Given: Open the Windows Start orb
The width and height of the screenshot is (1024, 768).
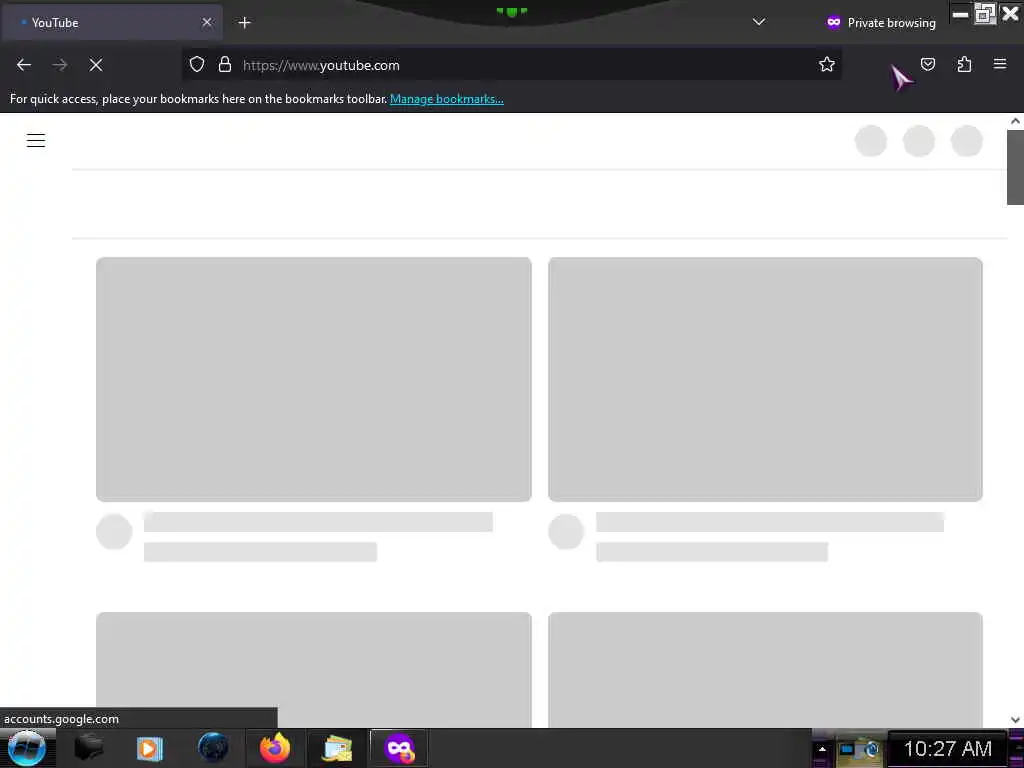Looking at the screenshot, I should pos(27,748).
